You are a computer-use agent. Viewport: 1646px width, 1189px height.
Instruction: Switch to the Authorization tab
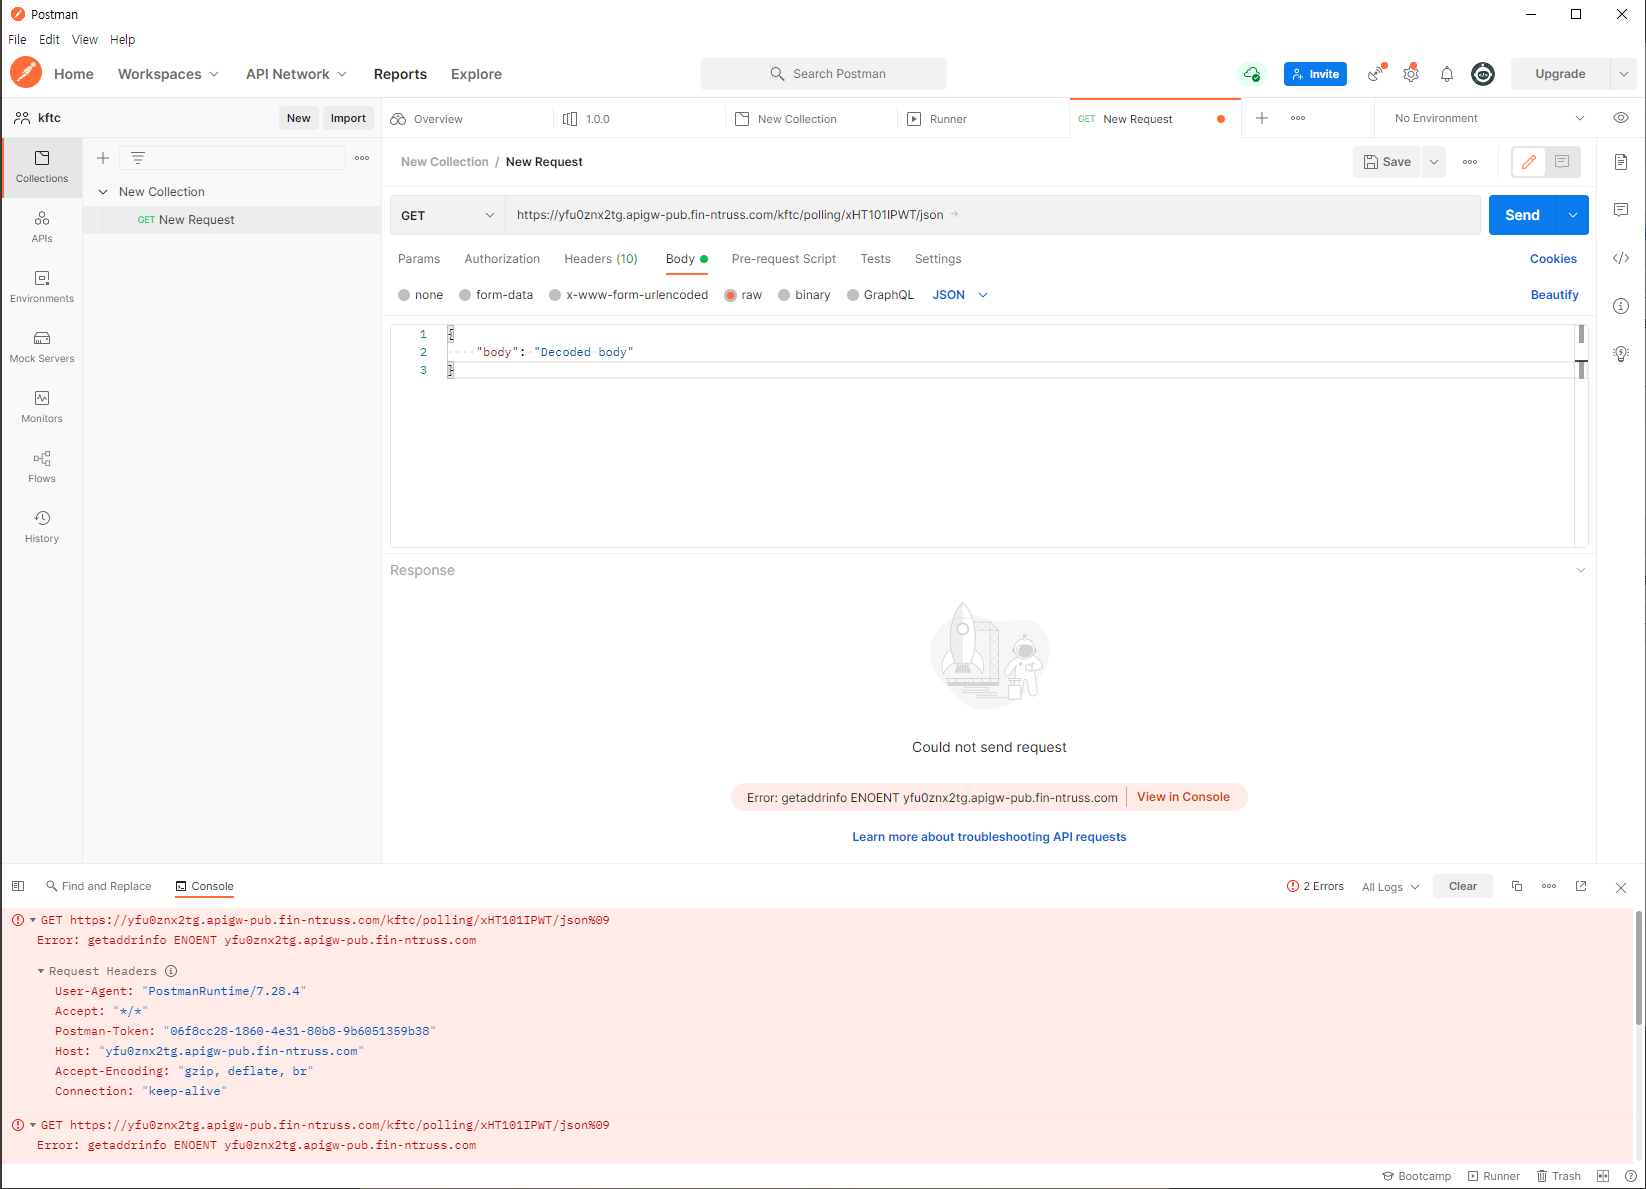tap(502, 259)
